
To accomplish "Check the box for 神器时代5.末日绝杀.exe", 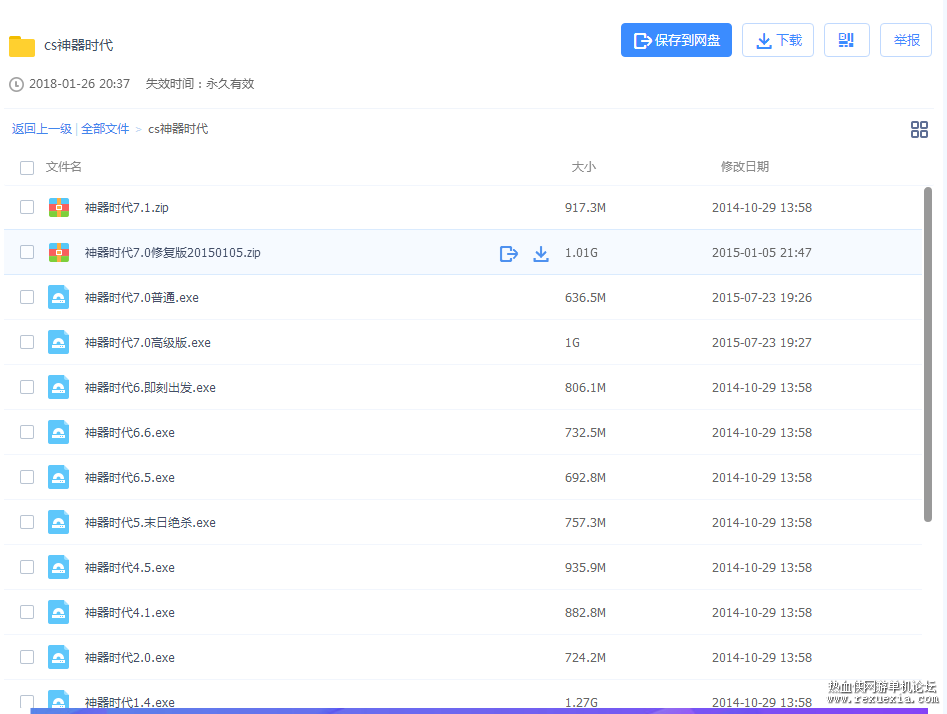I will (x=27, y=522).
